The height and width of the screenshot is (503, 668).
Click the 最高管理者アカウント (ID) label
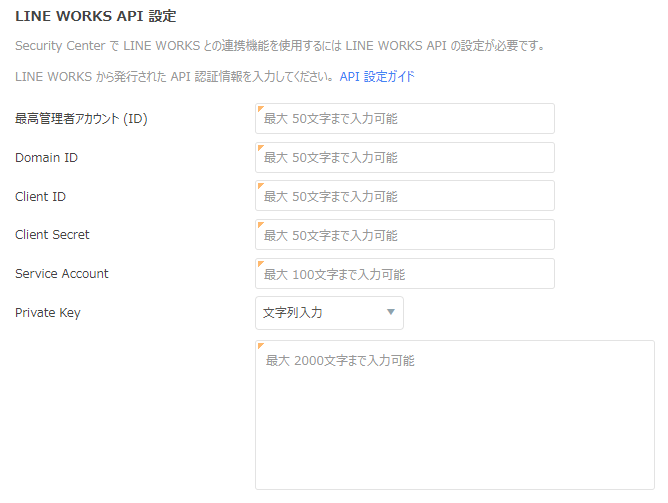pos(81,119)
